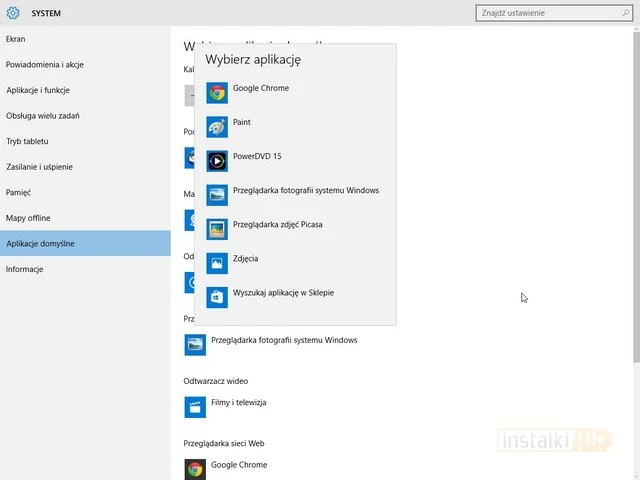Pick the PowerDVD 15 icon
Image resolution: width=640 pixels, height=480 pixels.
click(x=217, y=161)
